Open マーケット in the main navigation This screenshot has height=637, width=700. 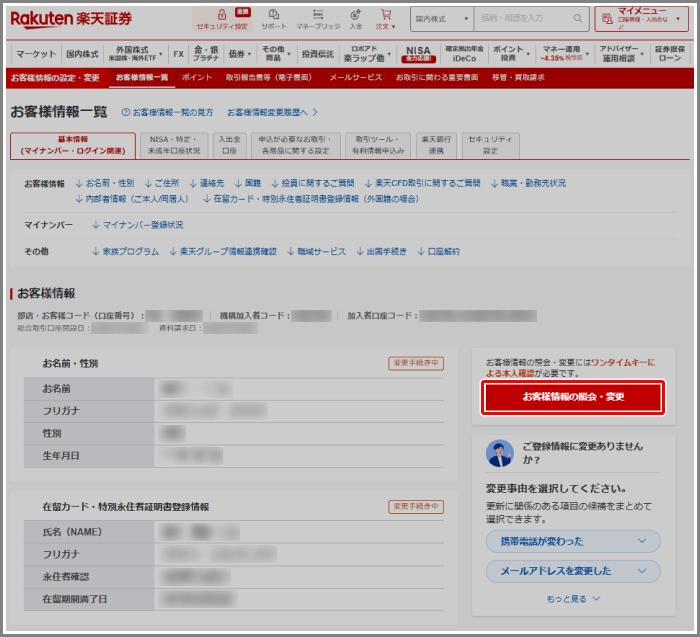36,54
